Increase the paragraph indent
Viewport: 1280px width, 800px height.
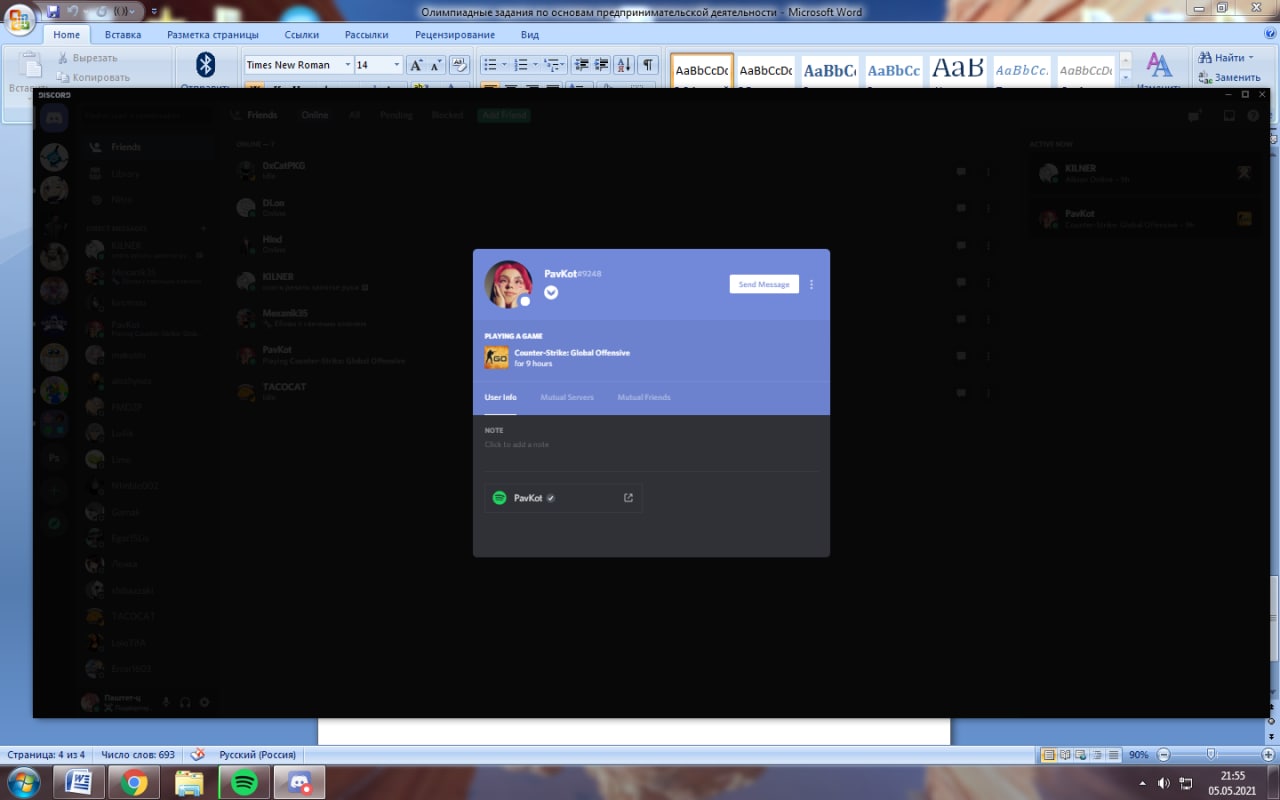(x=601, y=65)
